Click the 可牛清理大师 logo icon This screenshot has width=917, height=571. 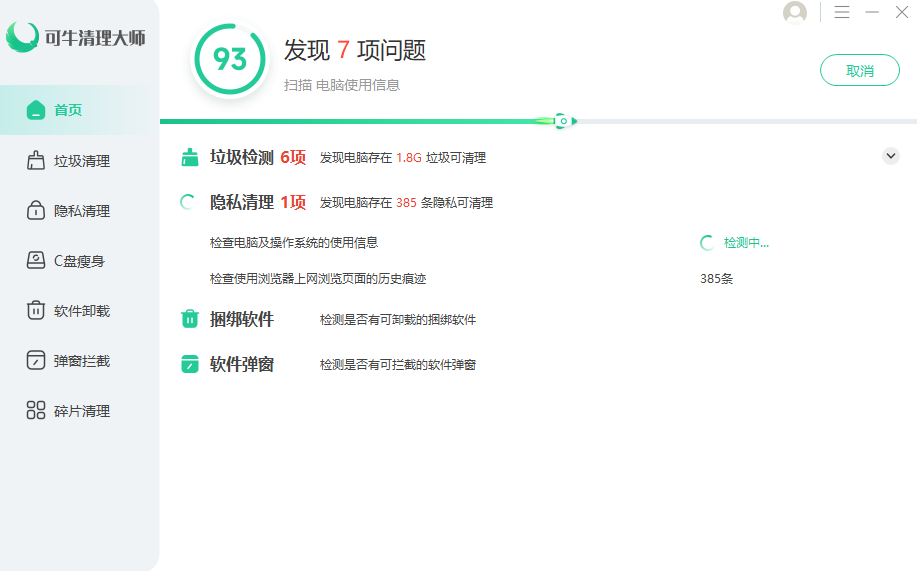[22, 38]
